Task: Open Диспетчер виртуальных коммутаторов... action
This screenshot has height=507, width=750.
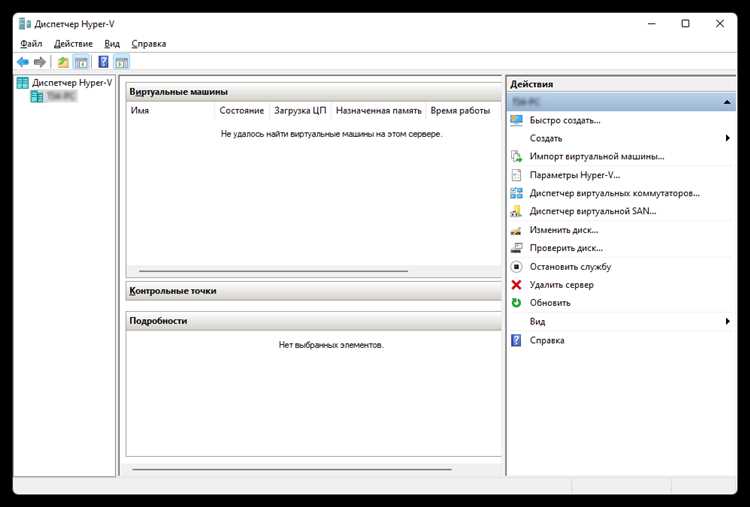Action: click(615, 193)
